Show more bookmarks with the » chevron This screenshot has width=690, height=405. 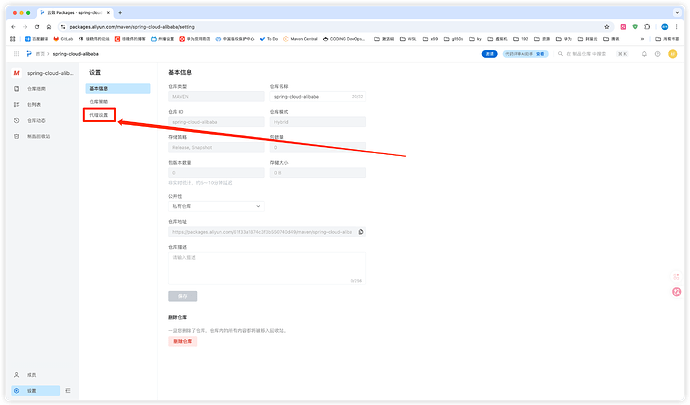point(642,39)
